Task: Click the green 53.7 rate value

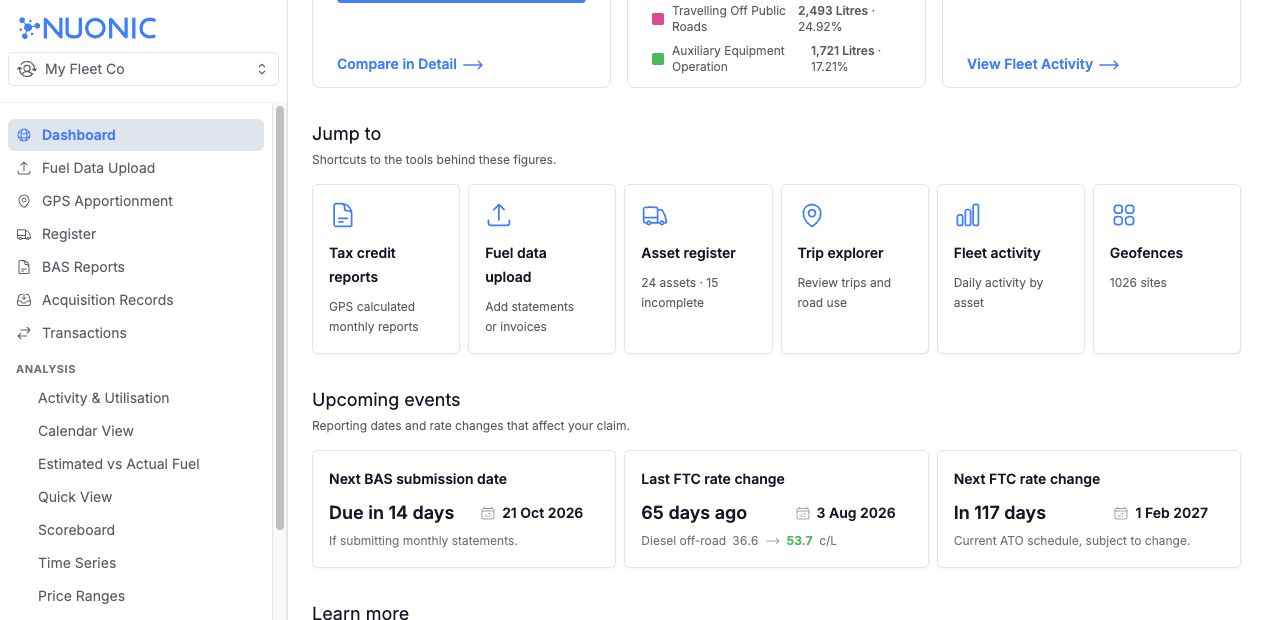Action: (x=800, y=541)
